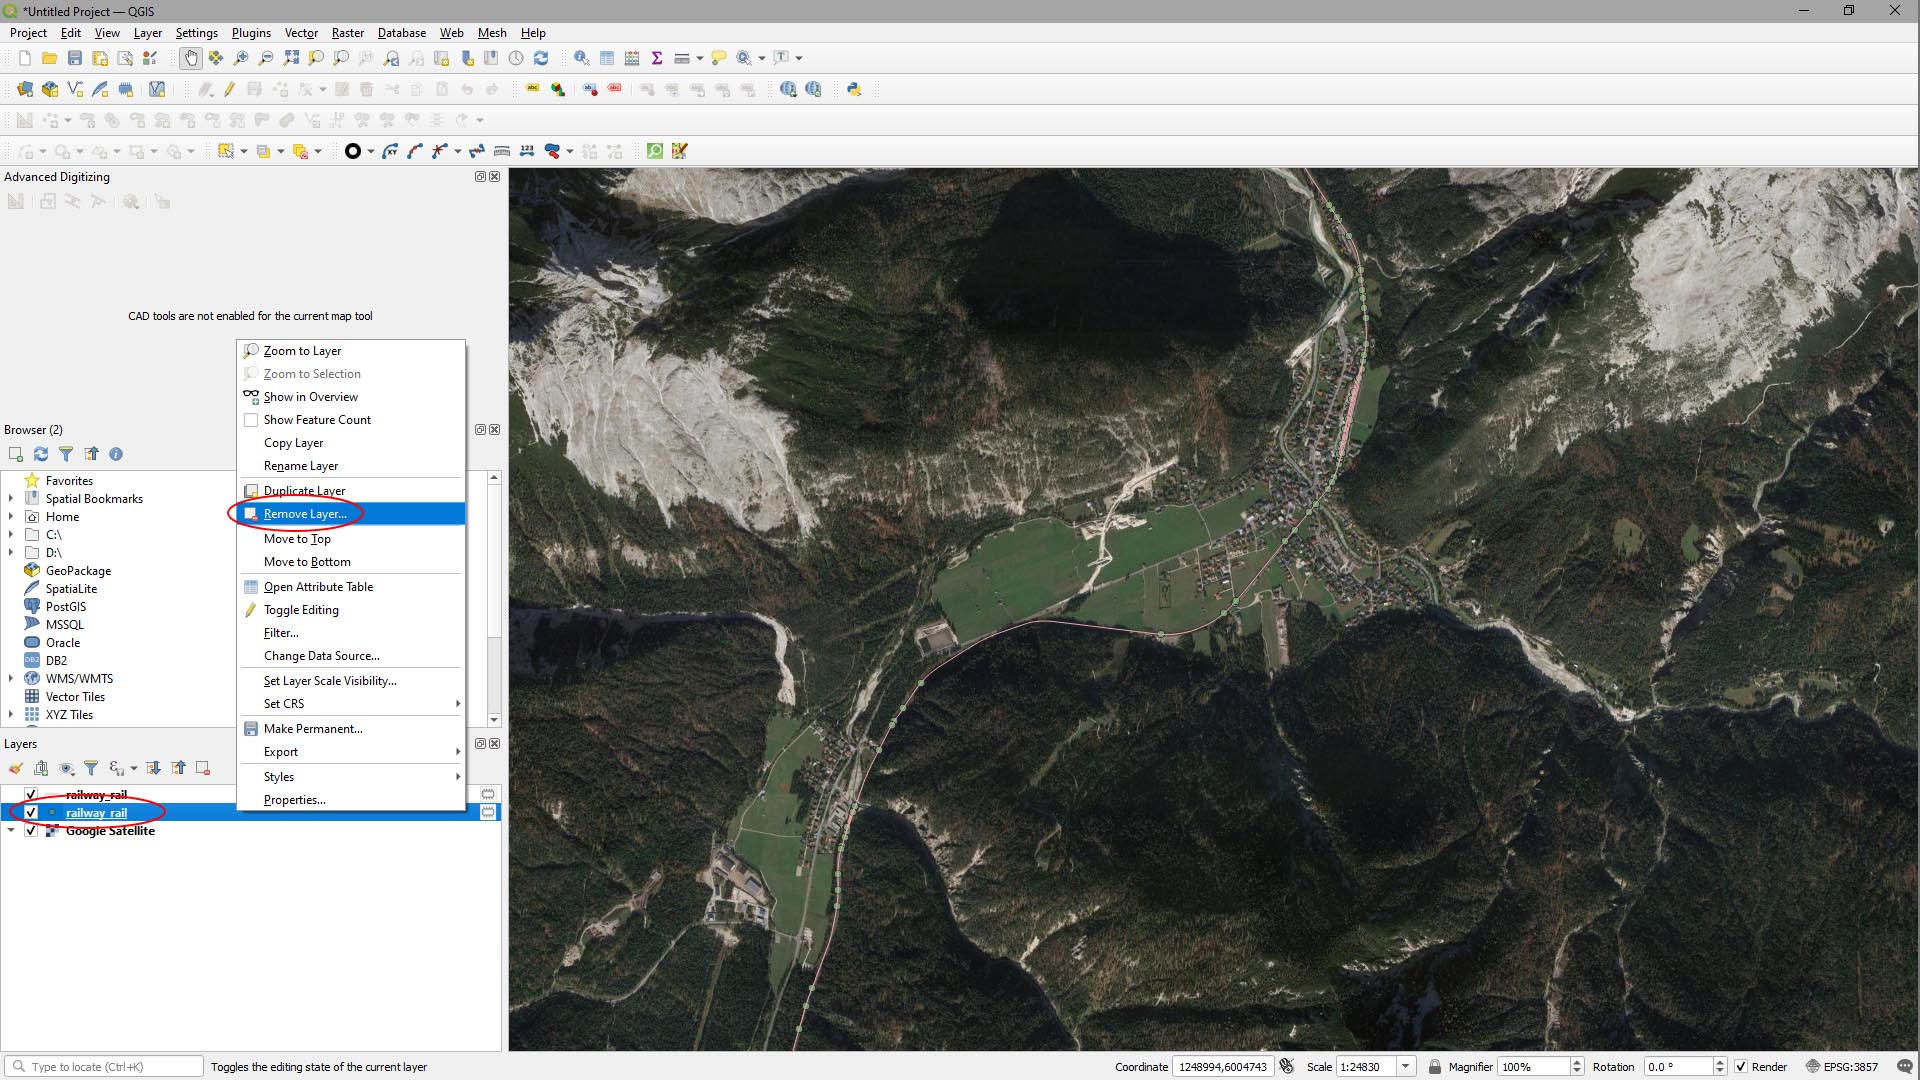Toggle visibility of selected railway_rail layer

(31, 813)
